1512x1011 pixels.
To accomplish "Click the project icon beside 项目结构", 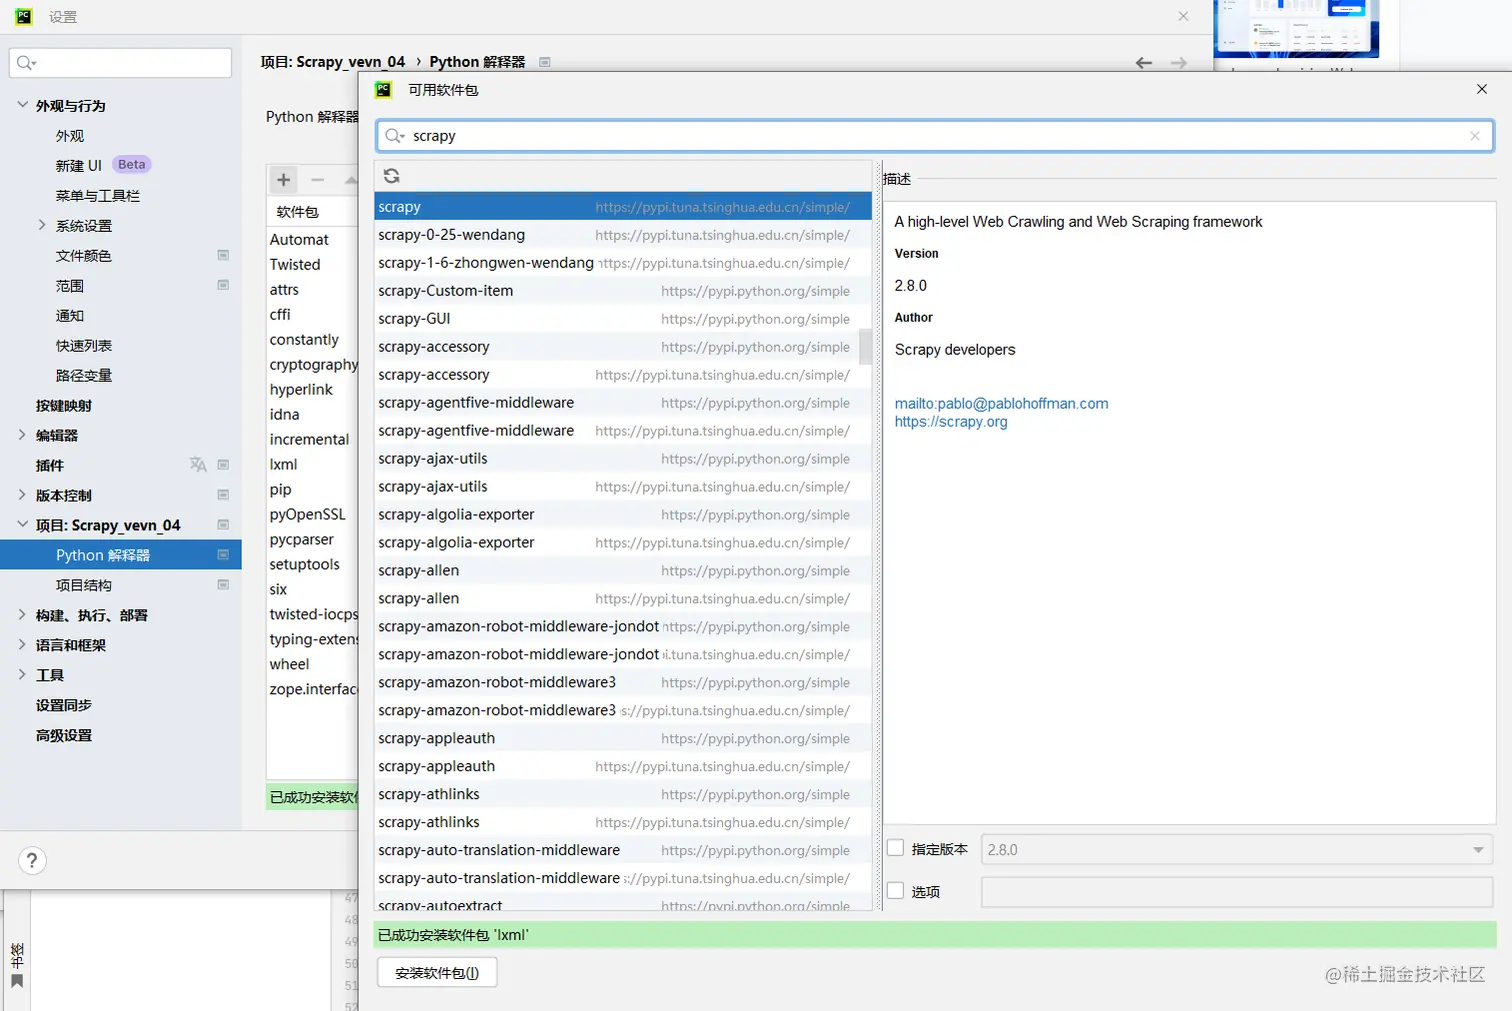I will coord(223,585).
